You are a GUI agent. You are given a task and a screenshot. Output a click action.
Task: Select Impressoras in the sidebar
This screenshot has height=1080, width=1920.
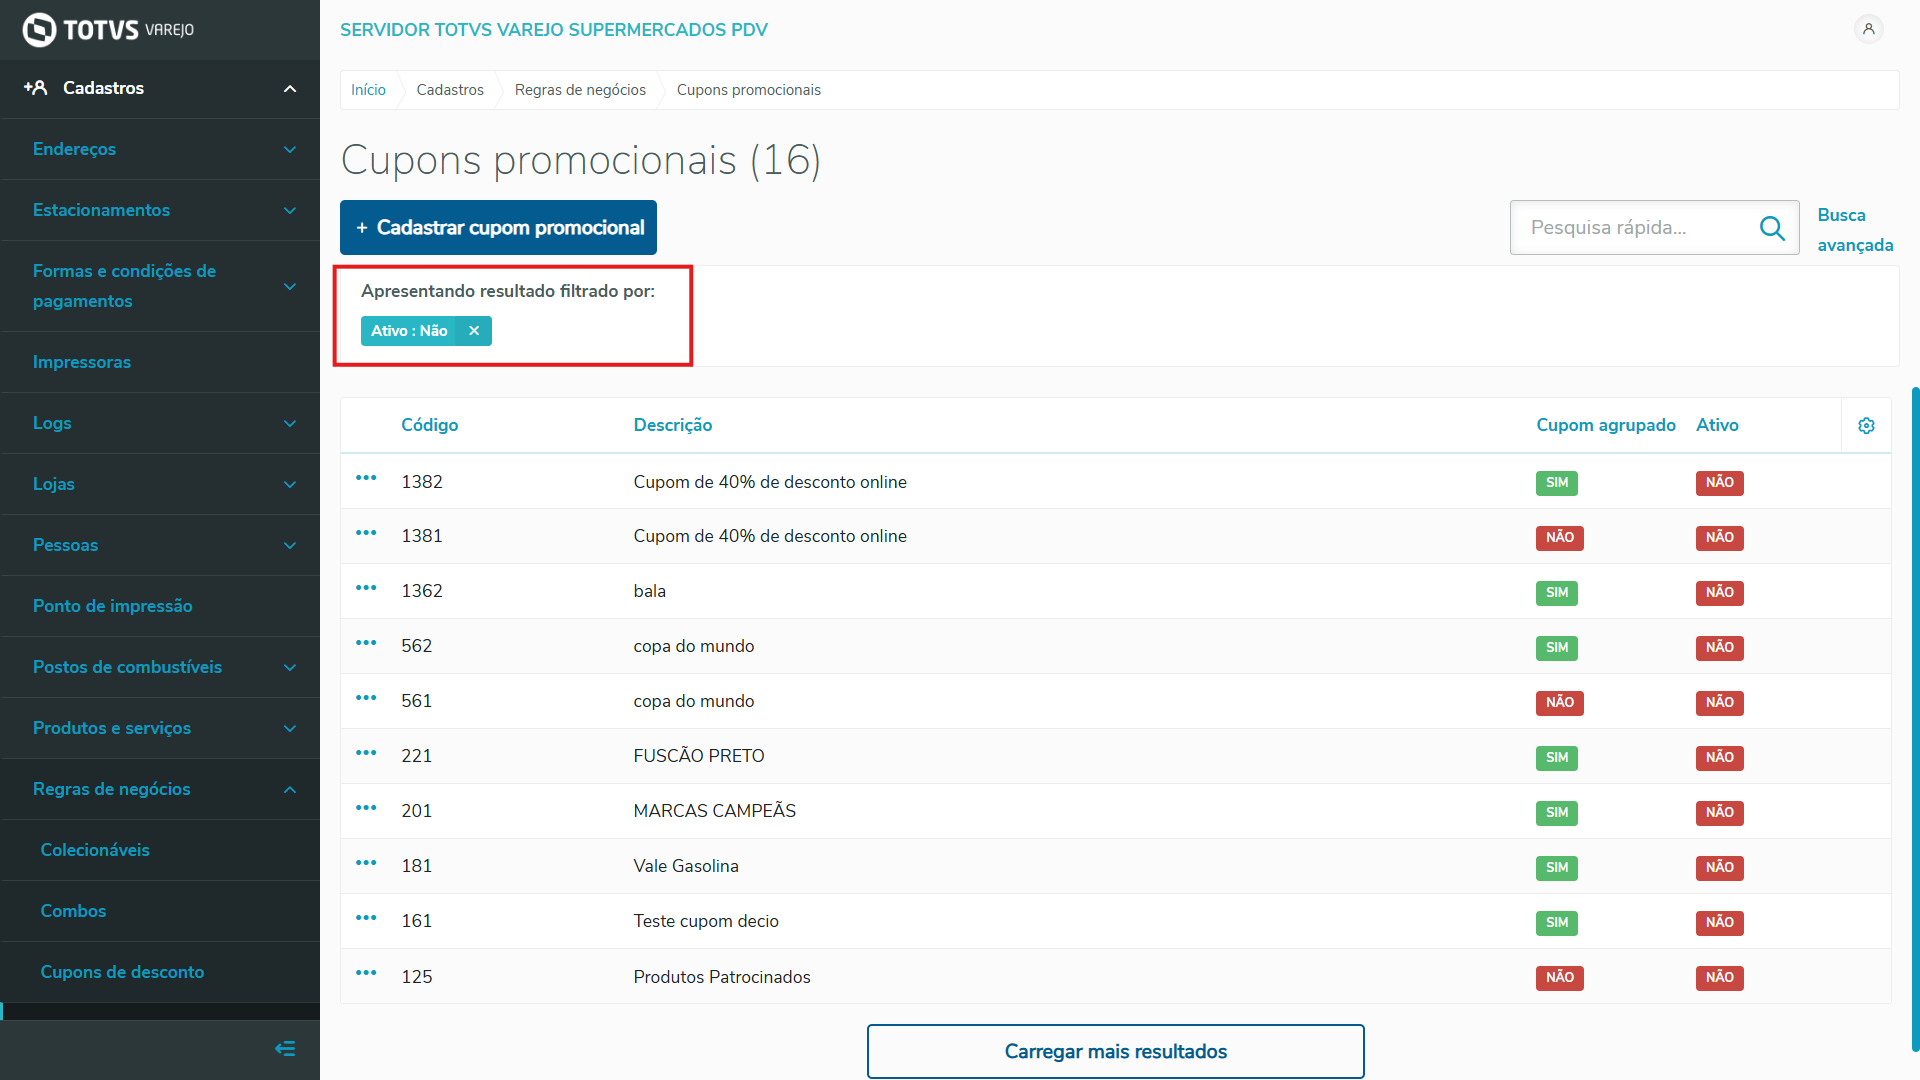click(82, 362)
